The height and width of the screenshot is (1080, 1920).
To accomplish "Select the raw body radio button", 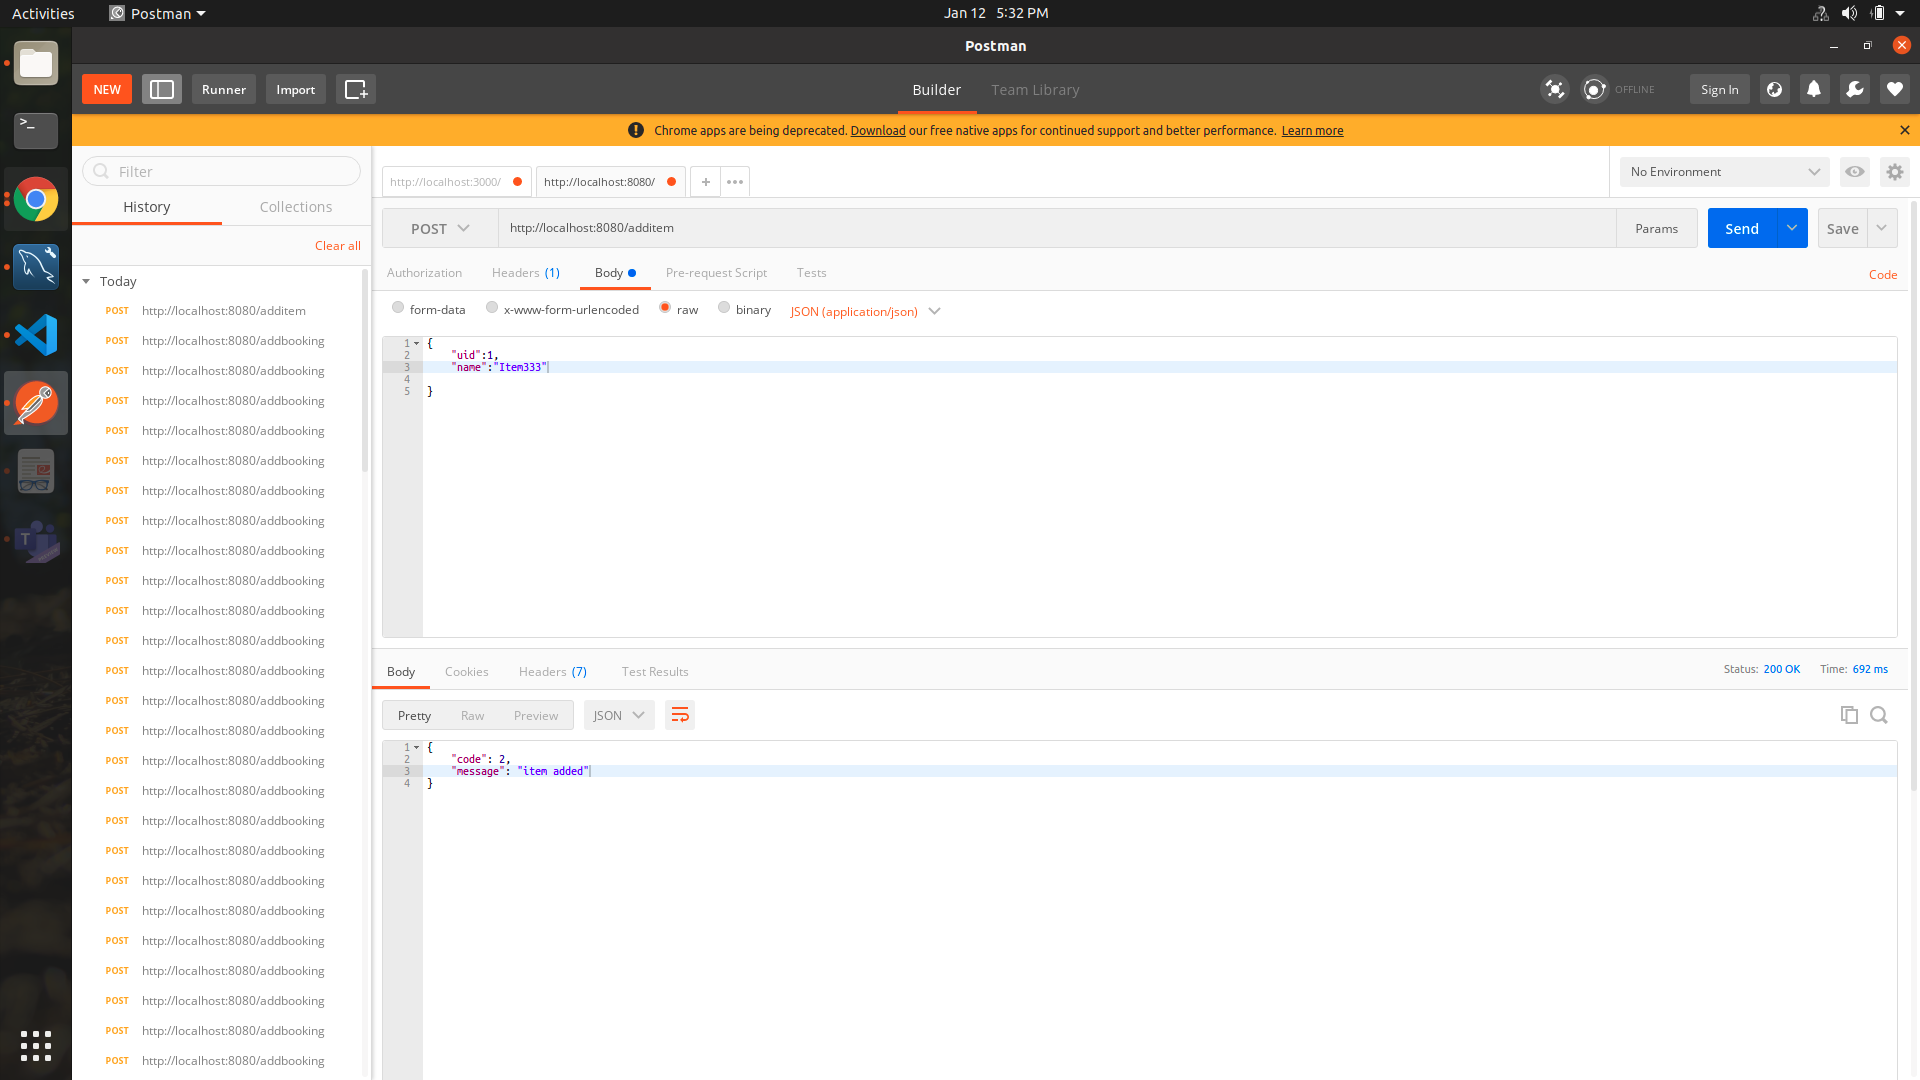I will pos(665,308).
